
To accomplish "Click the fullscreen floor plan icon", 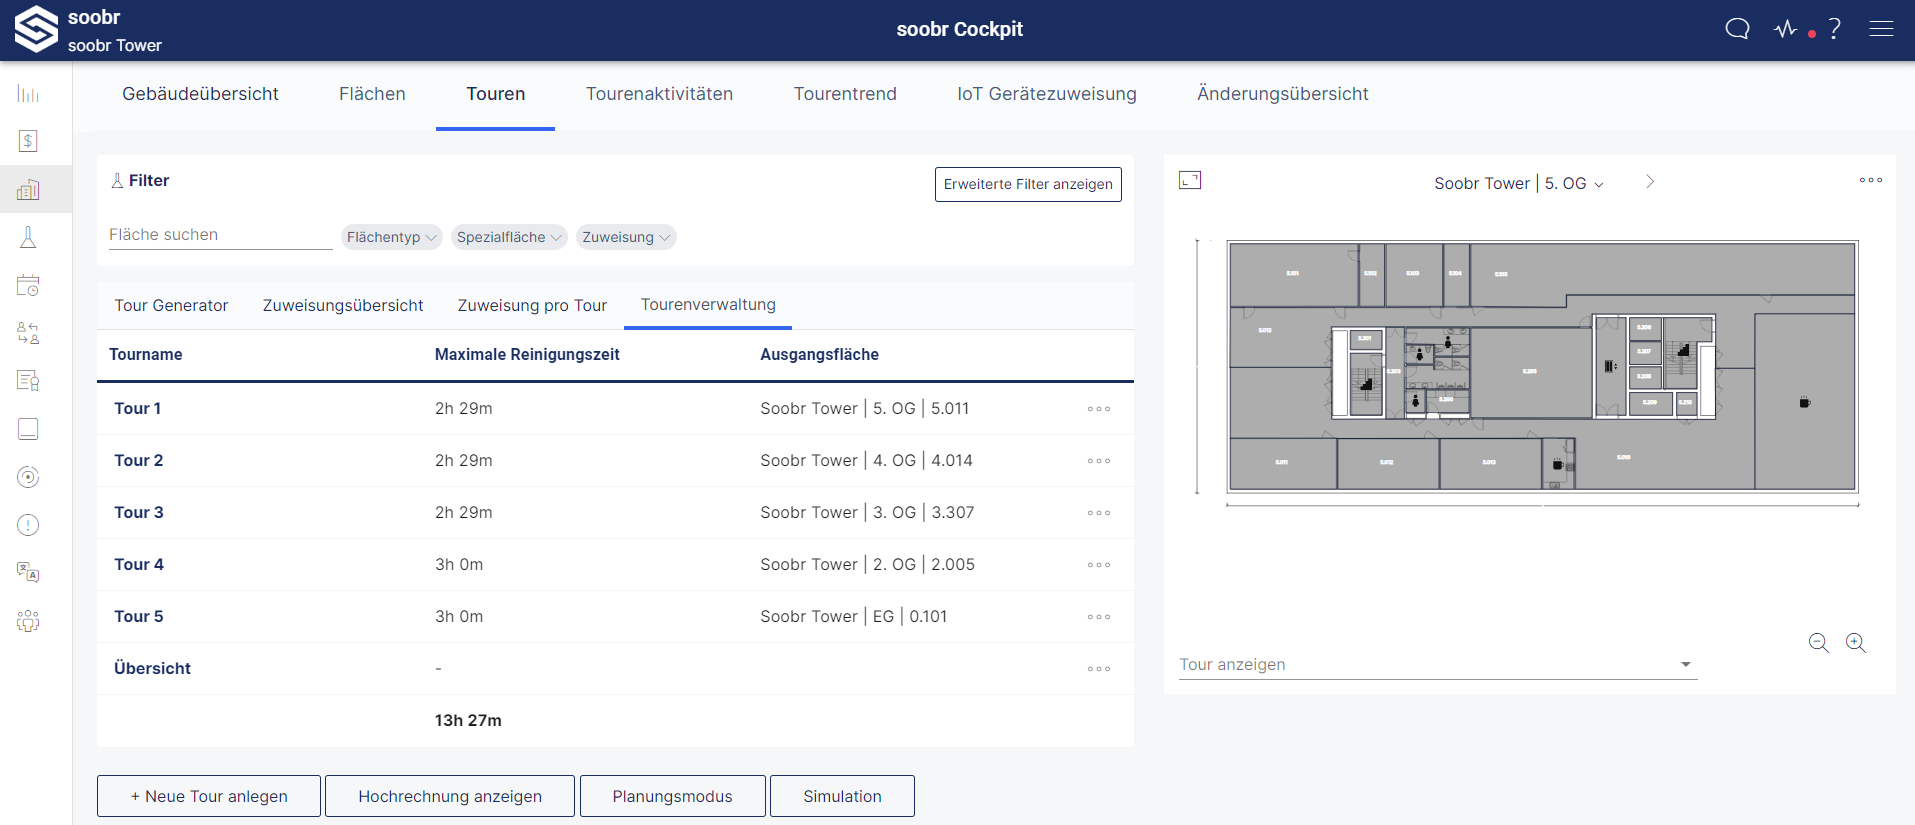I will 1190,180.
